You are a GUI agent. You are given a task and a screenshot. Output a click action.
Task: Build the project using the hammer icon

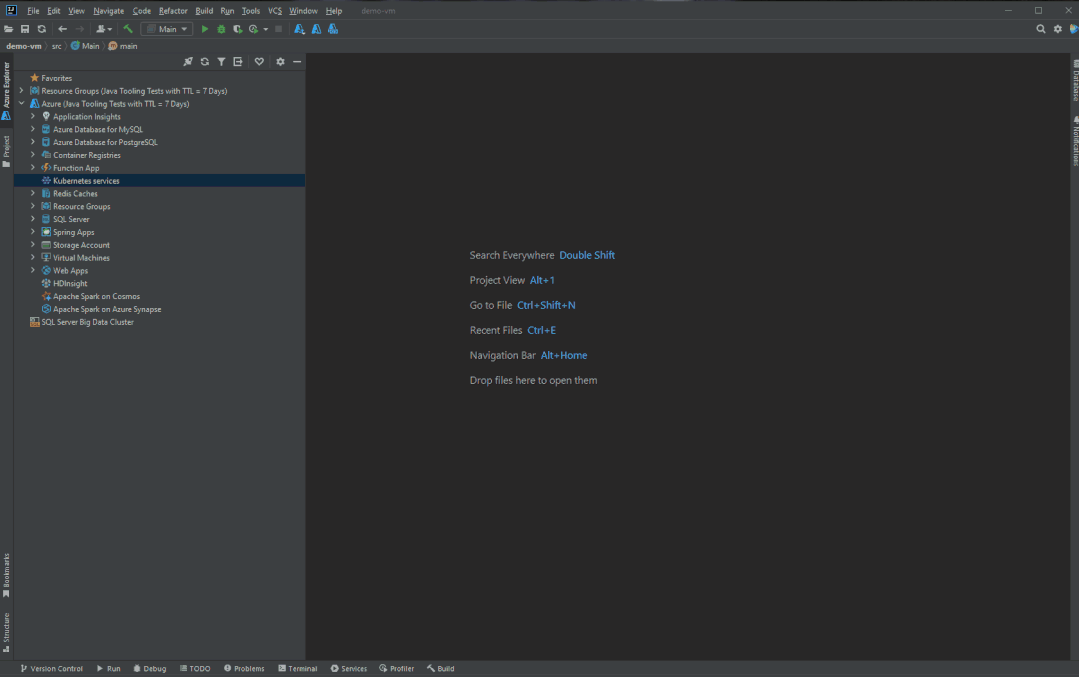coord(126,28)
